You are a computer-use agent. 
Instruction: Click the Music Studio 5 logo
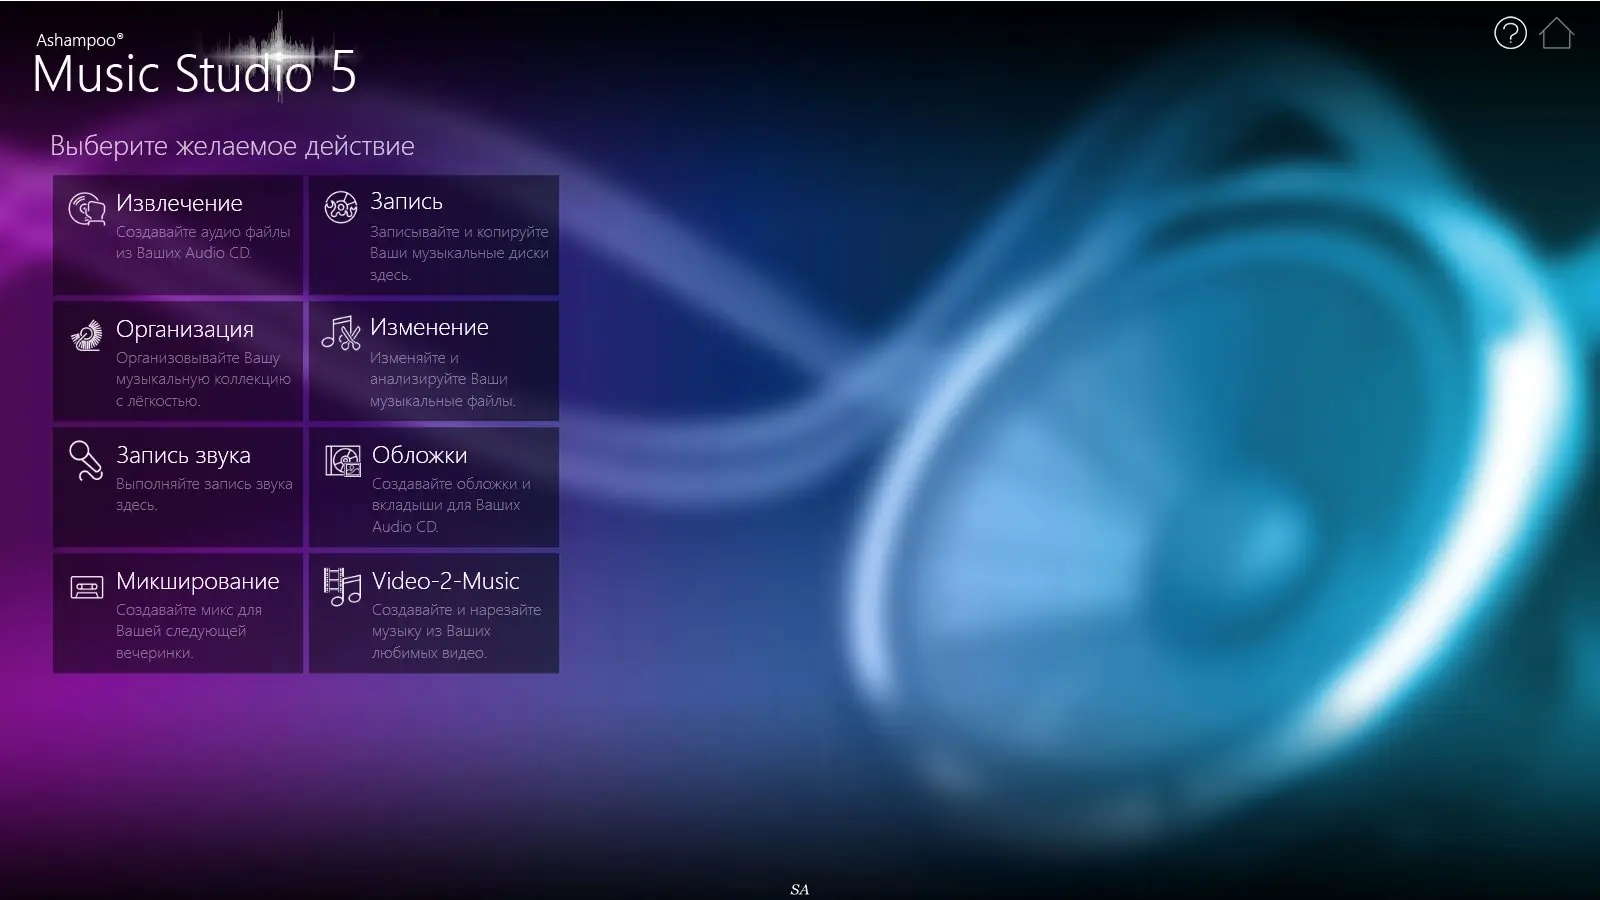(x=194, y=64)
